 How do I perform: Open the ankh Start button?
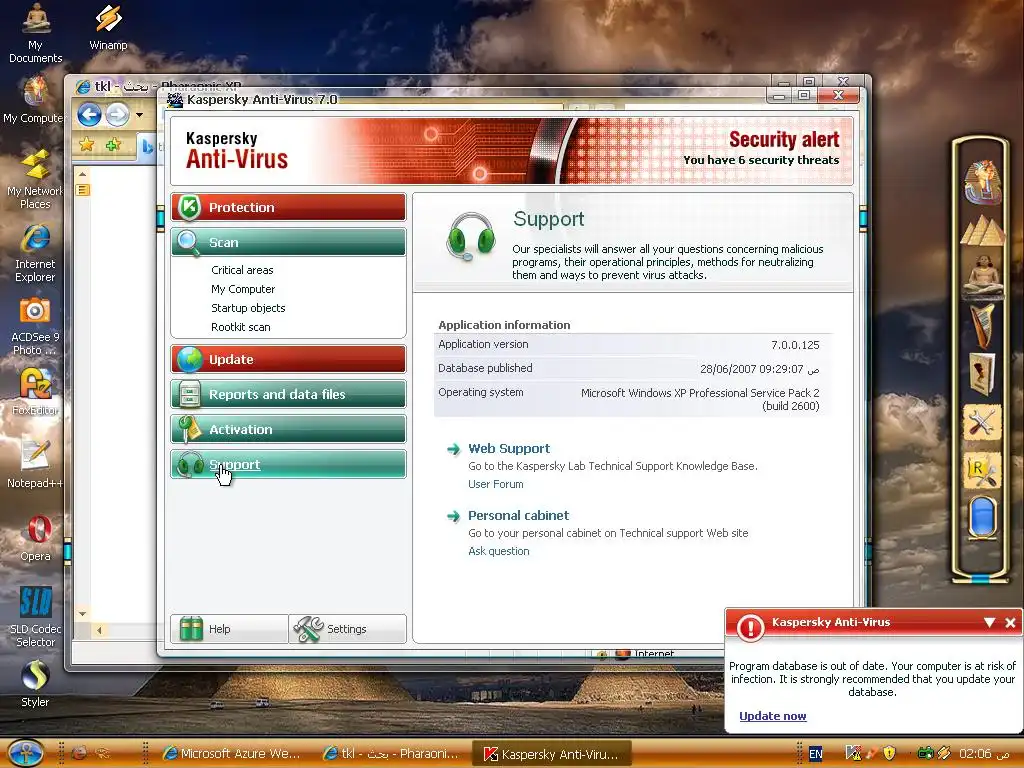pyautogui.click(x=24, y=753)
